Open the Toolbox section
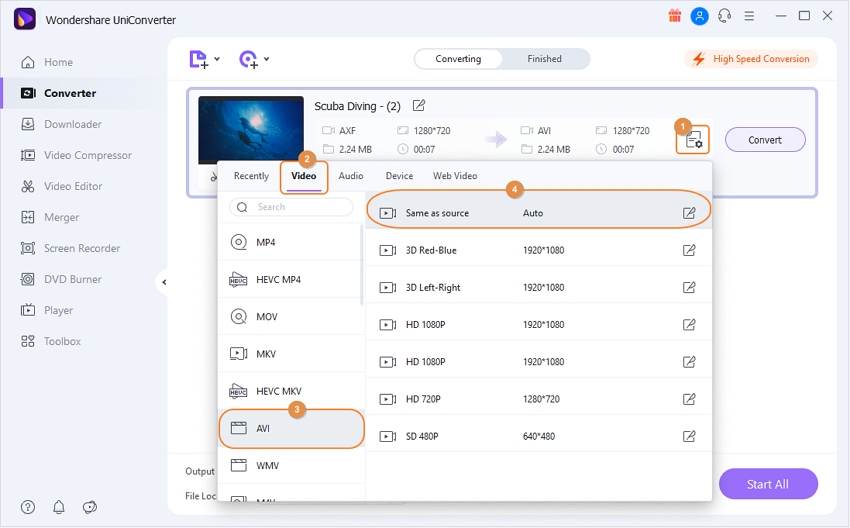The width and height of the screenshot is (850, 528). pos(50,341)
